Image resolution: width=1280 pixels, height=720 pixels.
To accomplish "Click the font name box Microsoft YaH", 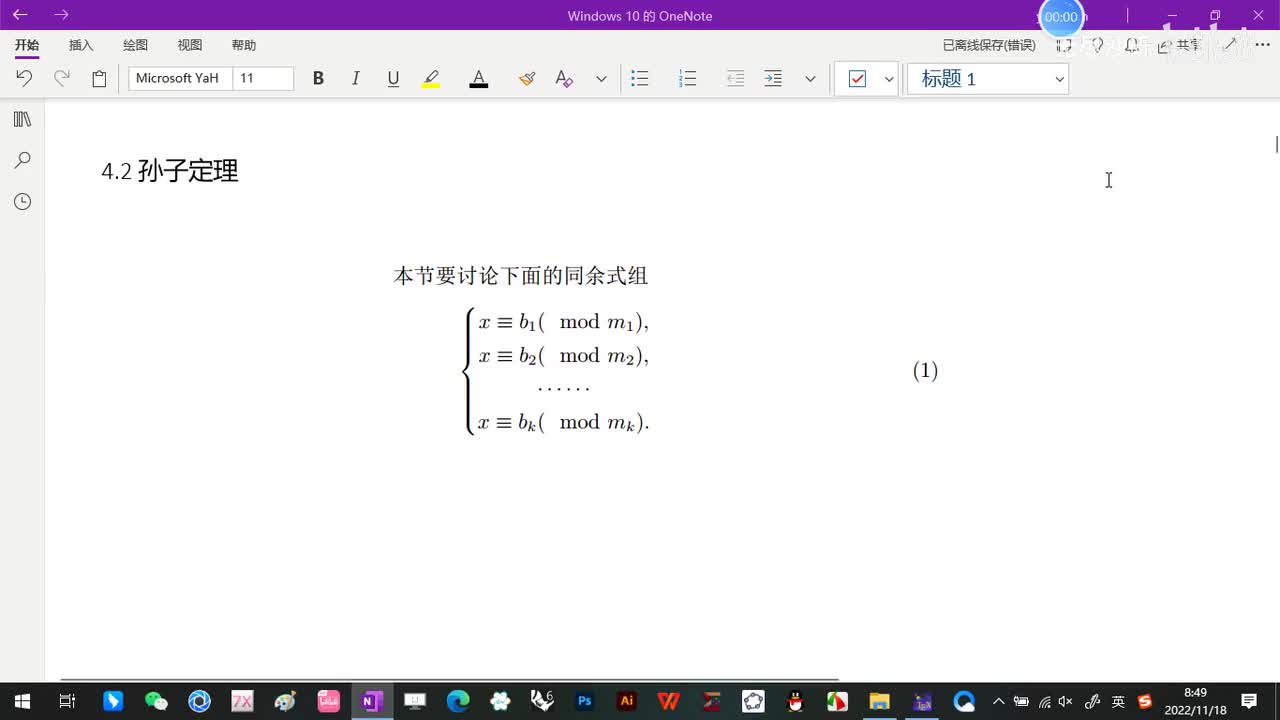I will tap(180, 78).
